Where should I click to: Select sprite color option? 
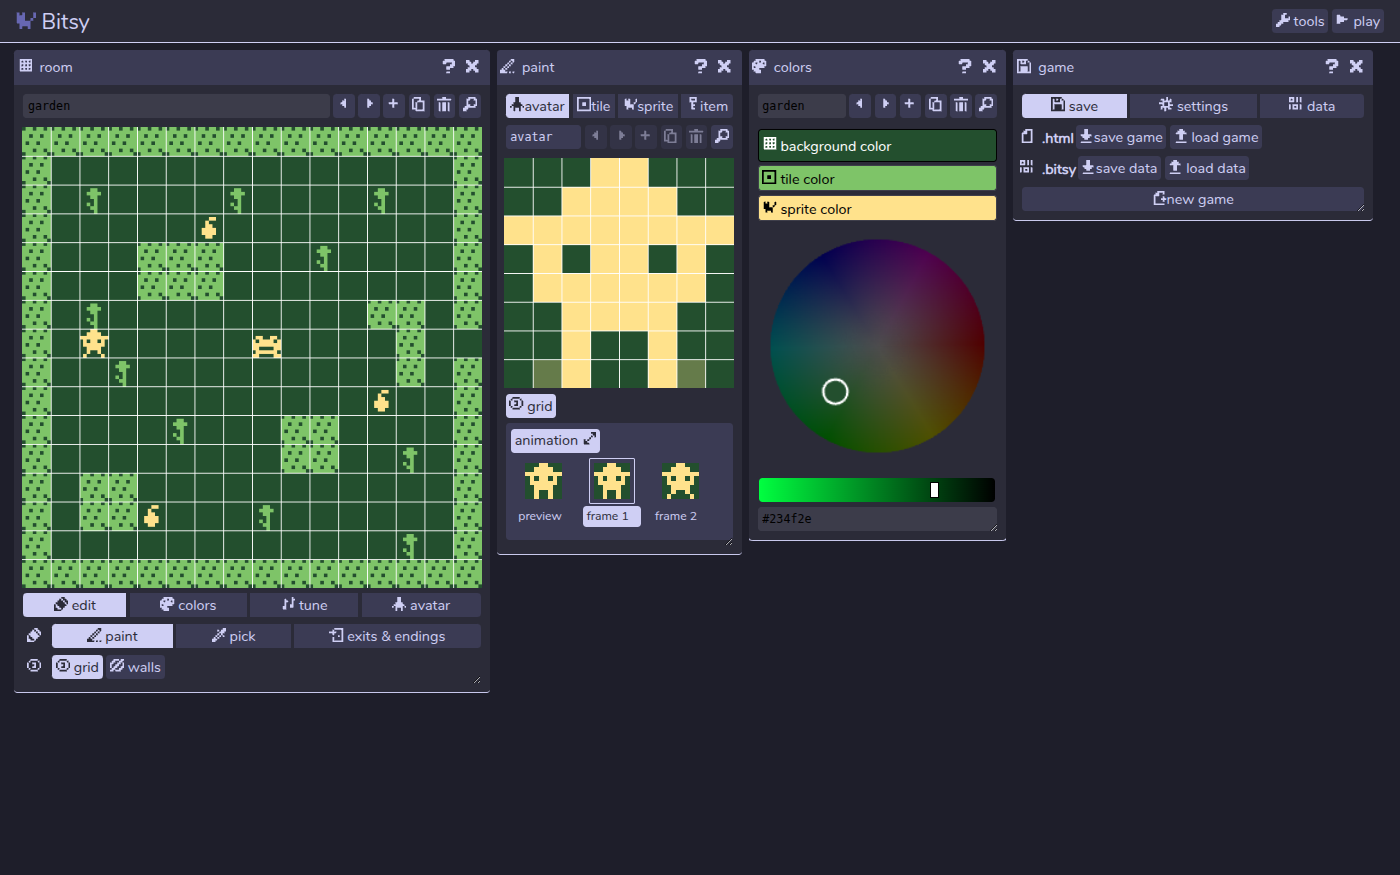[877, 208]
